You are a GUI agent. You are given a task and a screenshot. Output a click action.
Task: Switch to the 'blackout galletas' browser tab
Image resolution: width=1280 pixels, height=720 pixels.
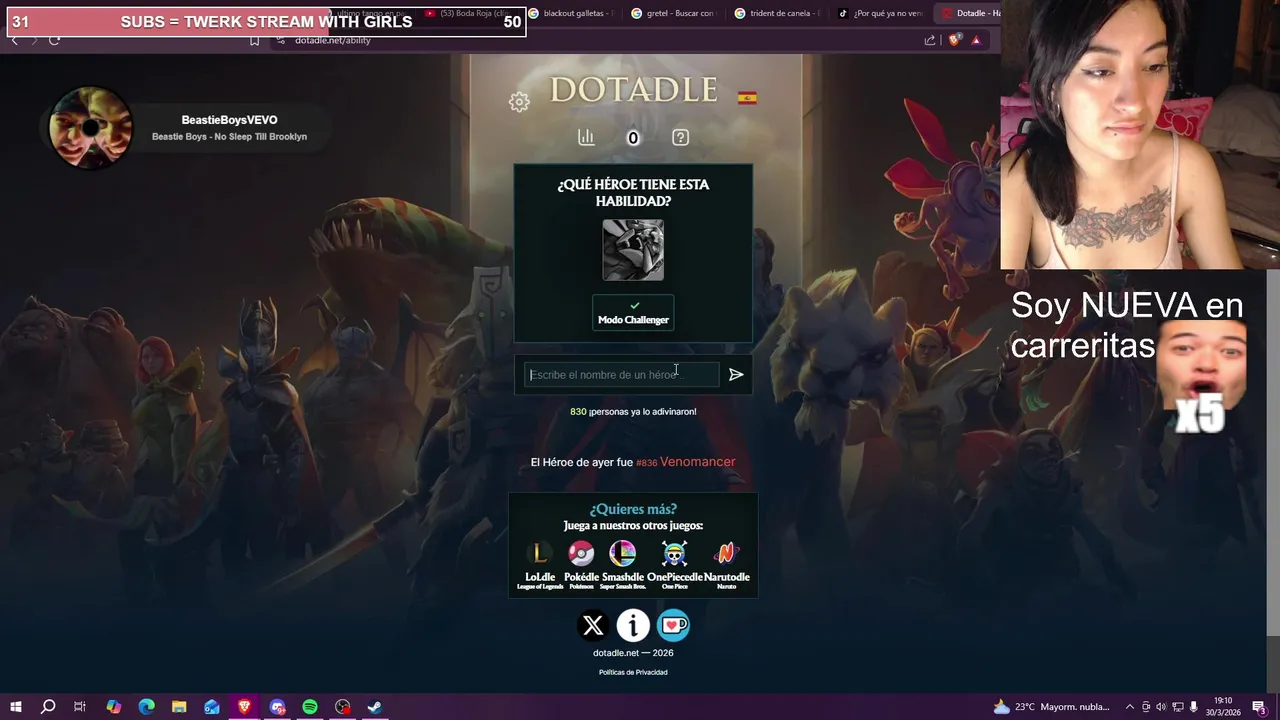pyautogui.click(x=572, y=13)
